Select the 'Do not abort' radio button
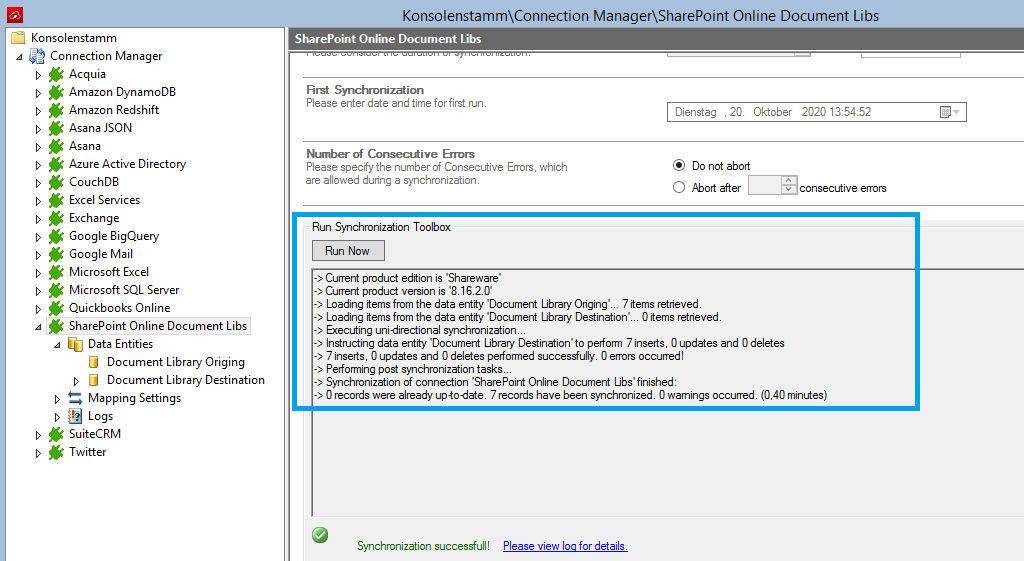The image size is (1024, 561). coord(680,166)
